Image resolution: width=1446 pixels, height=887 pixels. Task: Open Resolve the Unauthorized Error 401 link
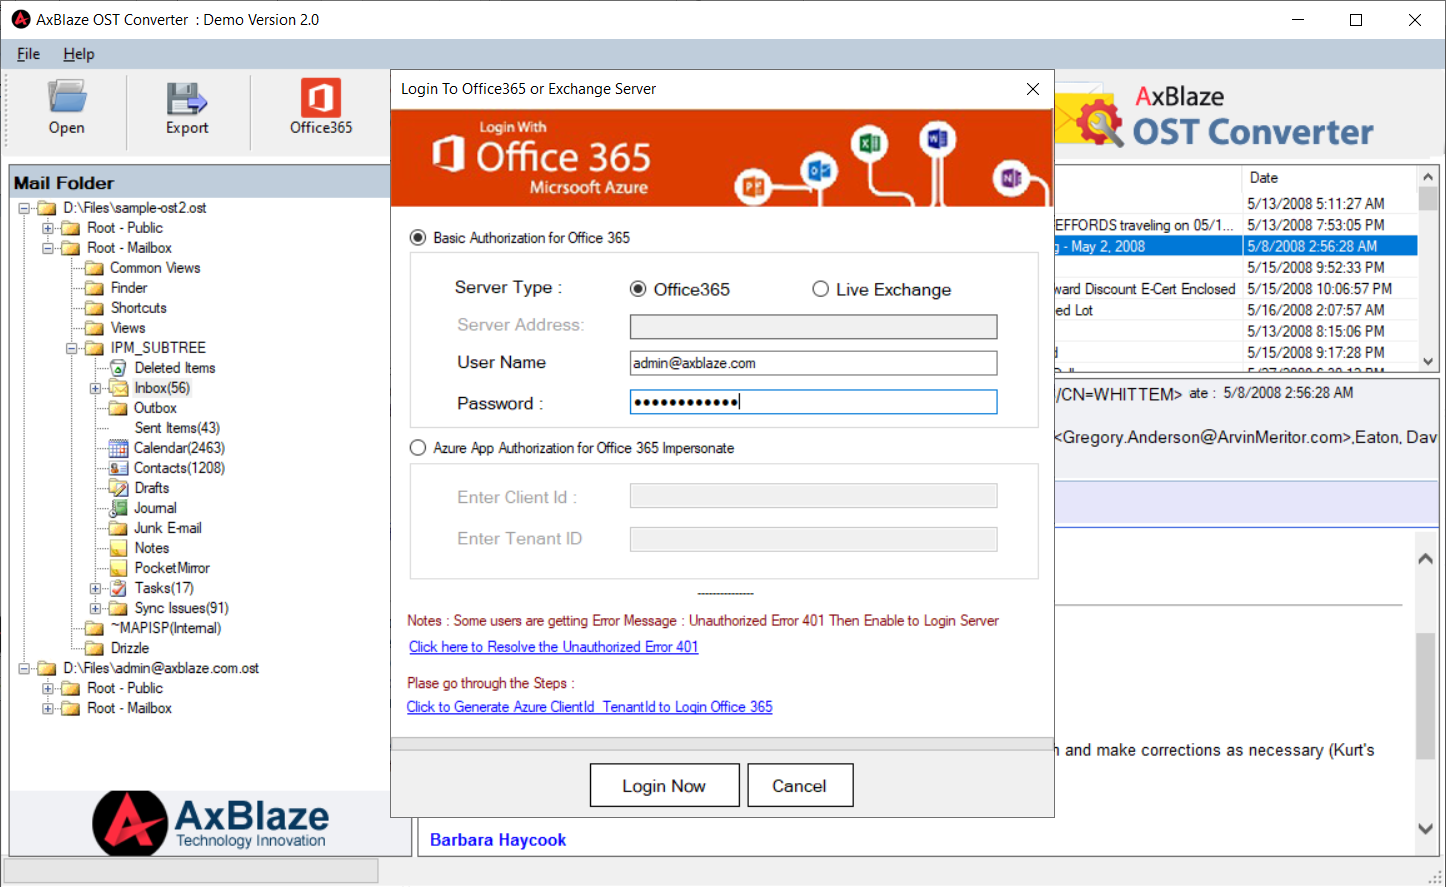pos(553,647)
